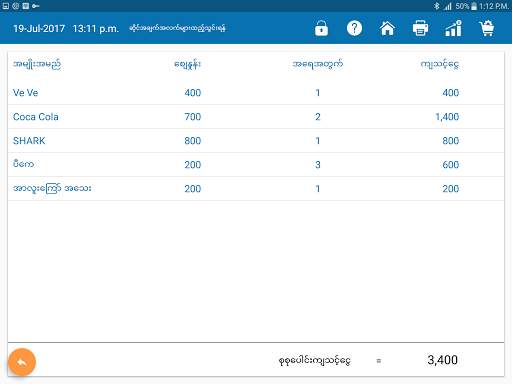
Task: Open help via question mark icon
Action: click(354, 28)
